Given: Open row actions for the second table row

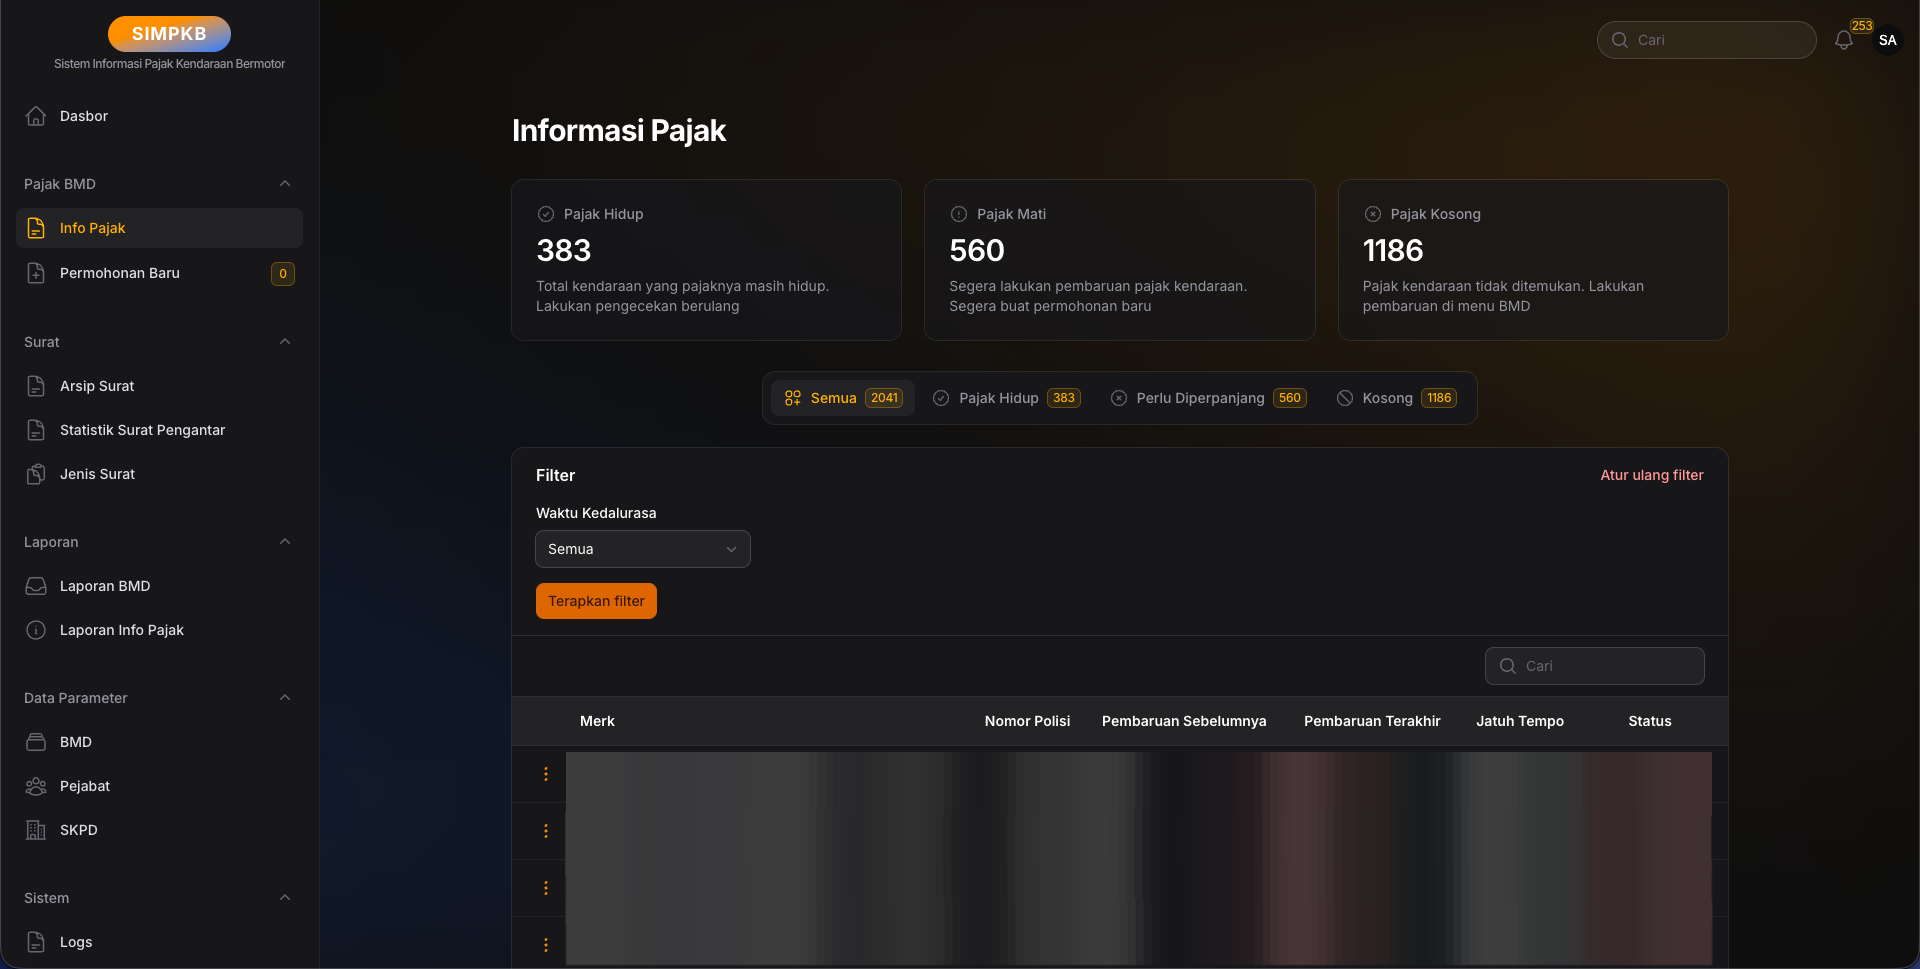Looking at the screenshot, I should click(546, 831).
